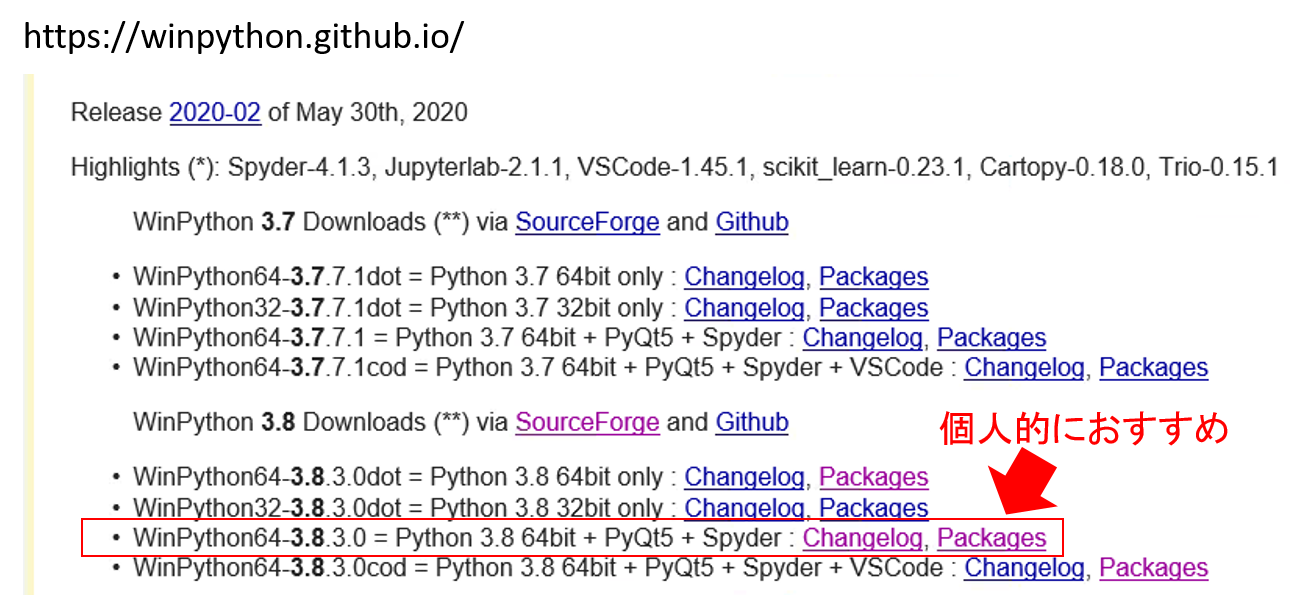
Task: Open Changelog for WinPython64-3.7.7.1cod
Action: [x=1024, y=367]
